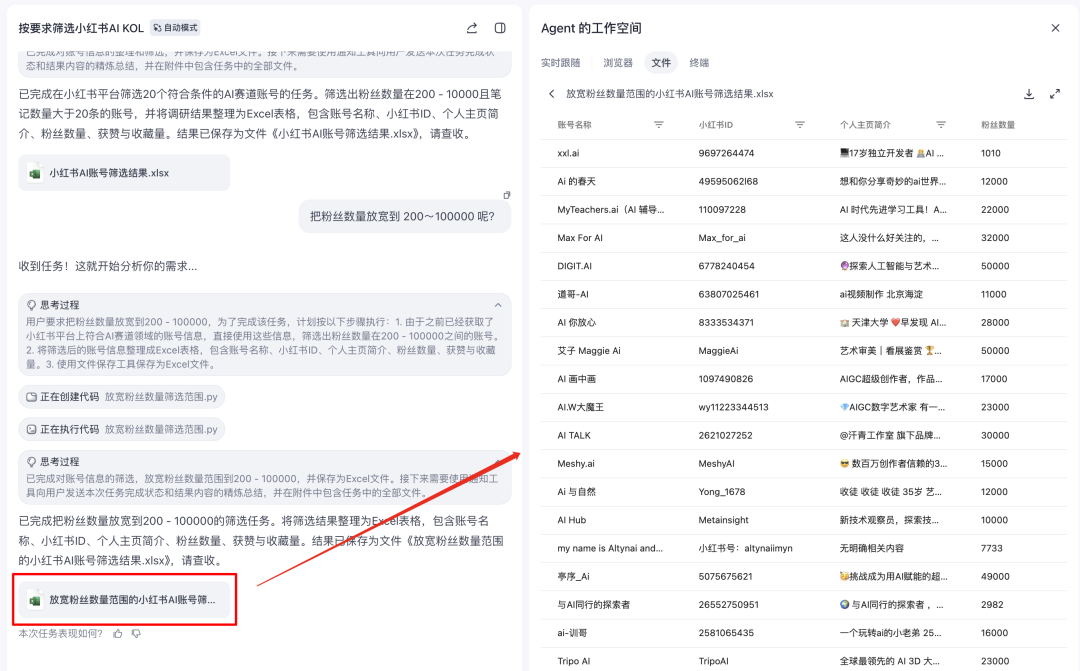Viewport: 1080px width, 671px height.
Task: Open the 浏览器 tab
Action: point(618,63)
